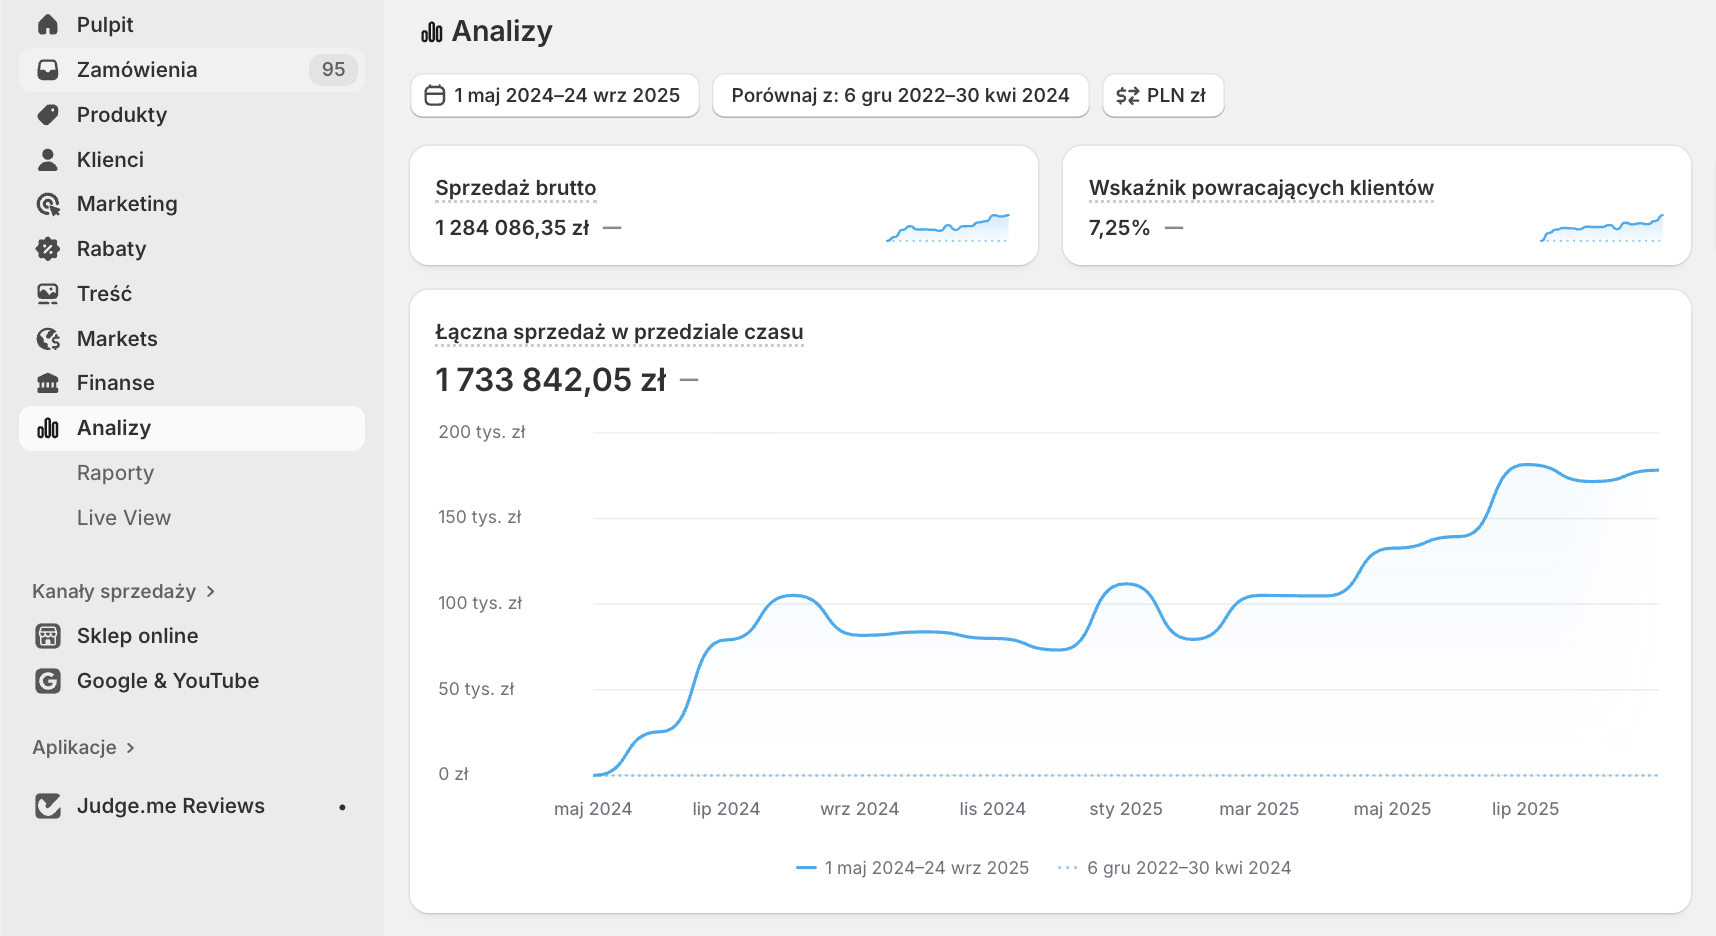Open the Rabaty section
This screenshot has width=1716, height=936.
[191, 249]
